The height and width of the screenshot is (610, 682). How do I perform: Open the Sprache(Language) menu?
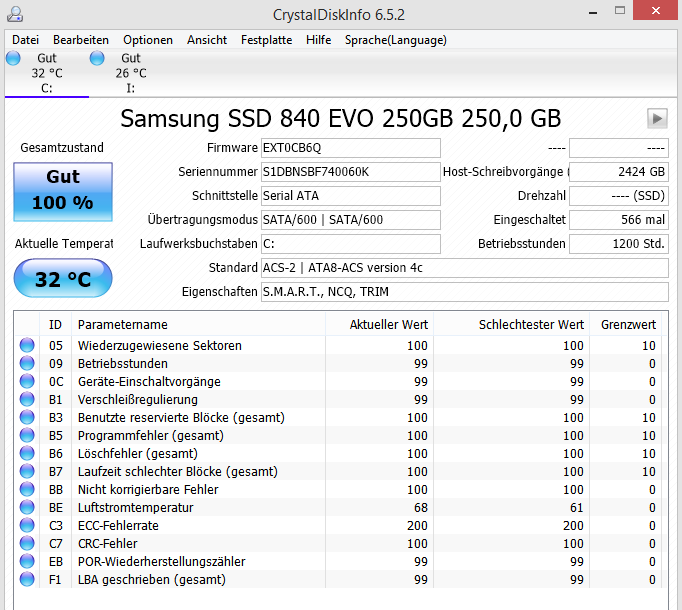396,40
